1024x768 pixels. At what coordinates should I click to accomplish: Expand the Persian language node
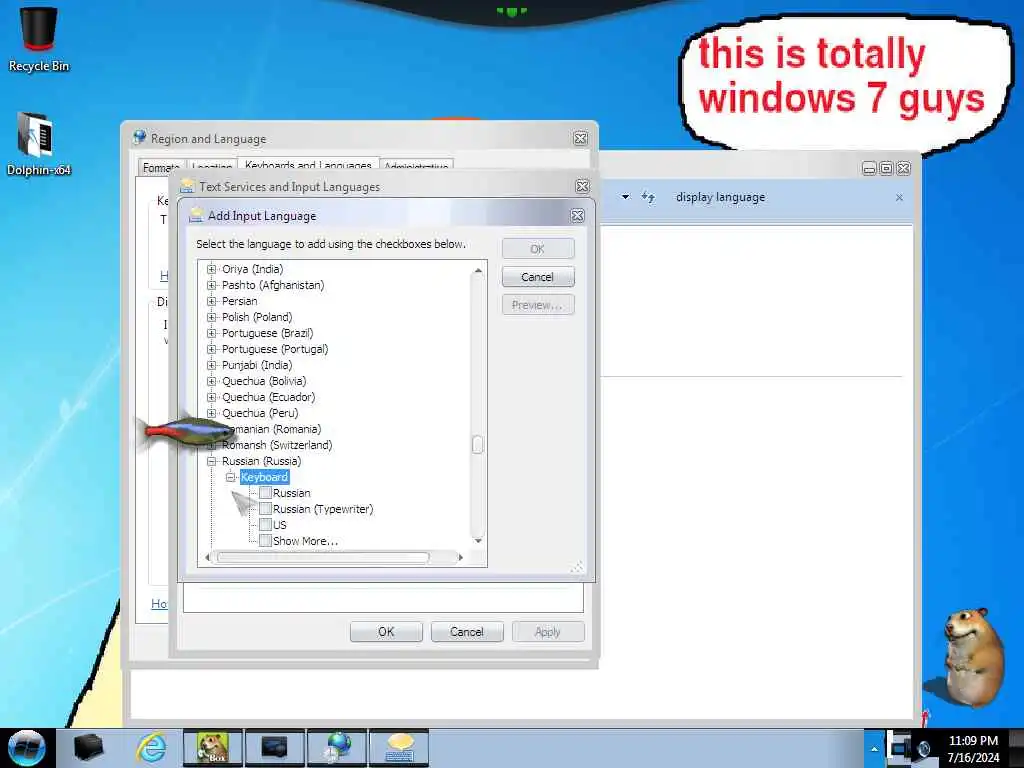212,301
